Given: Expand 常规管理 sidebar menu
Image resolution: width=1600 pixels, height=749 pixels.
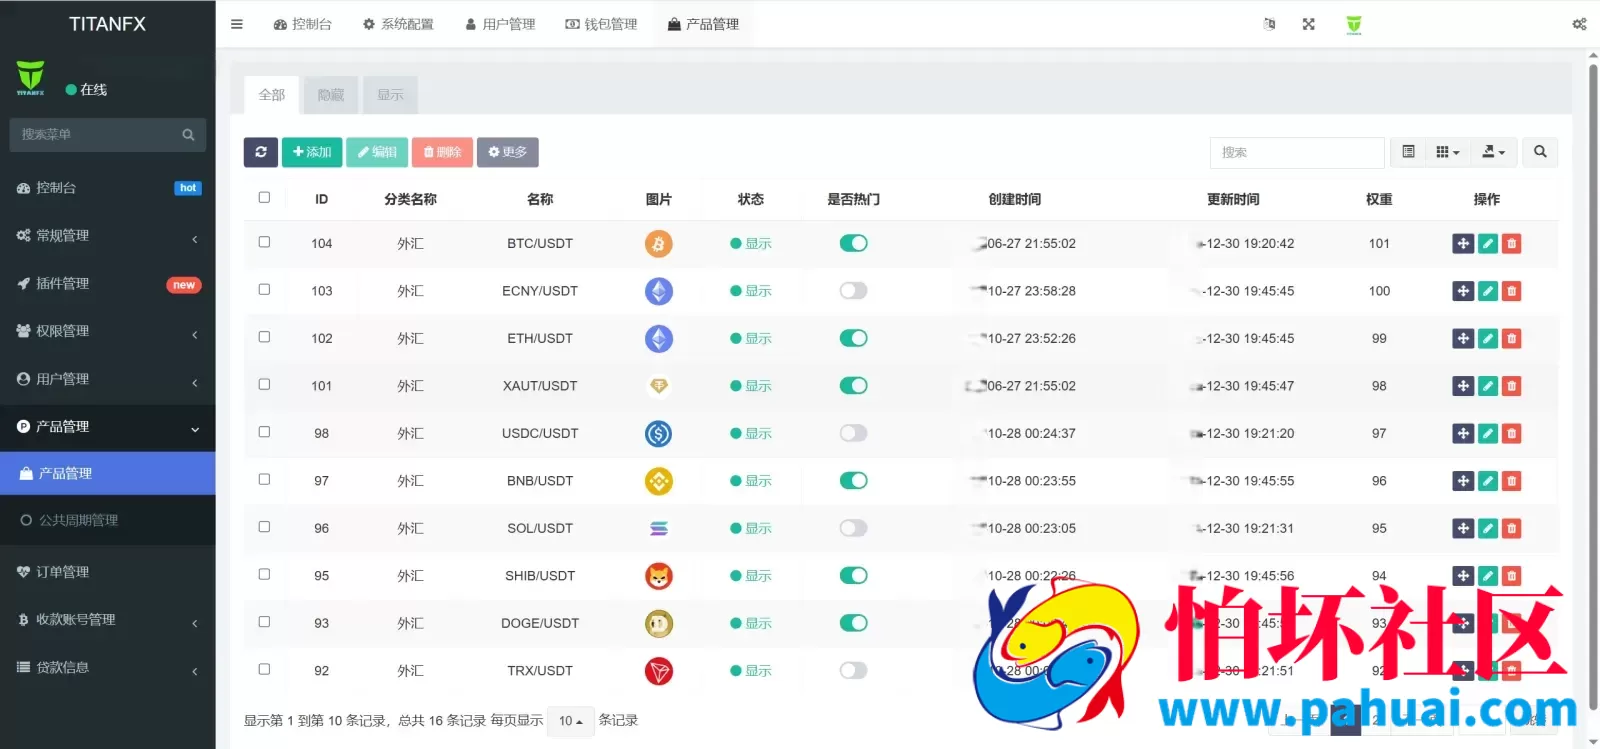Looking at the screenshot, I should click(x=107, y=236).
